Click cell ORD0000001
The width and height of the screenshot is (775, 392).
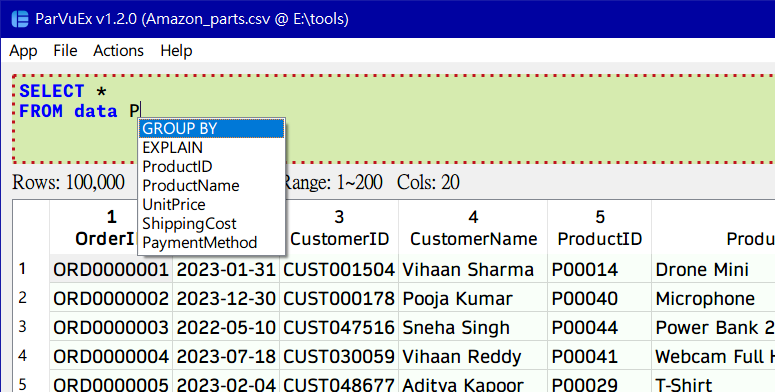(x=111, y=269)
